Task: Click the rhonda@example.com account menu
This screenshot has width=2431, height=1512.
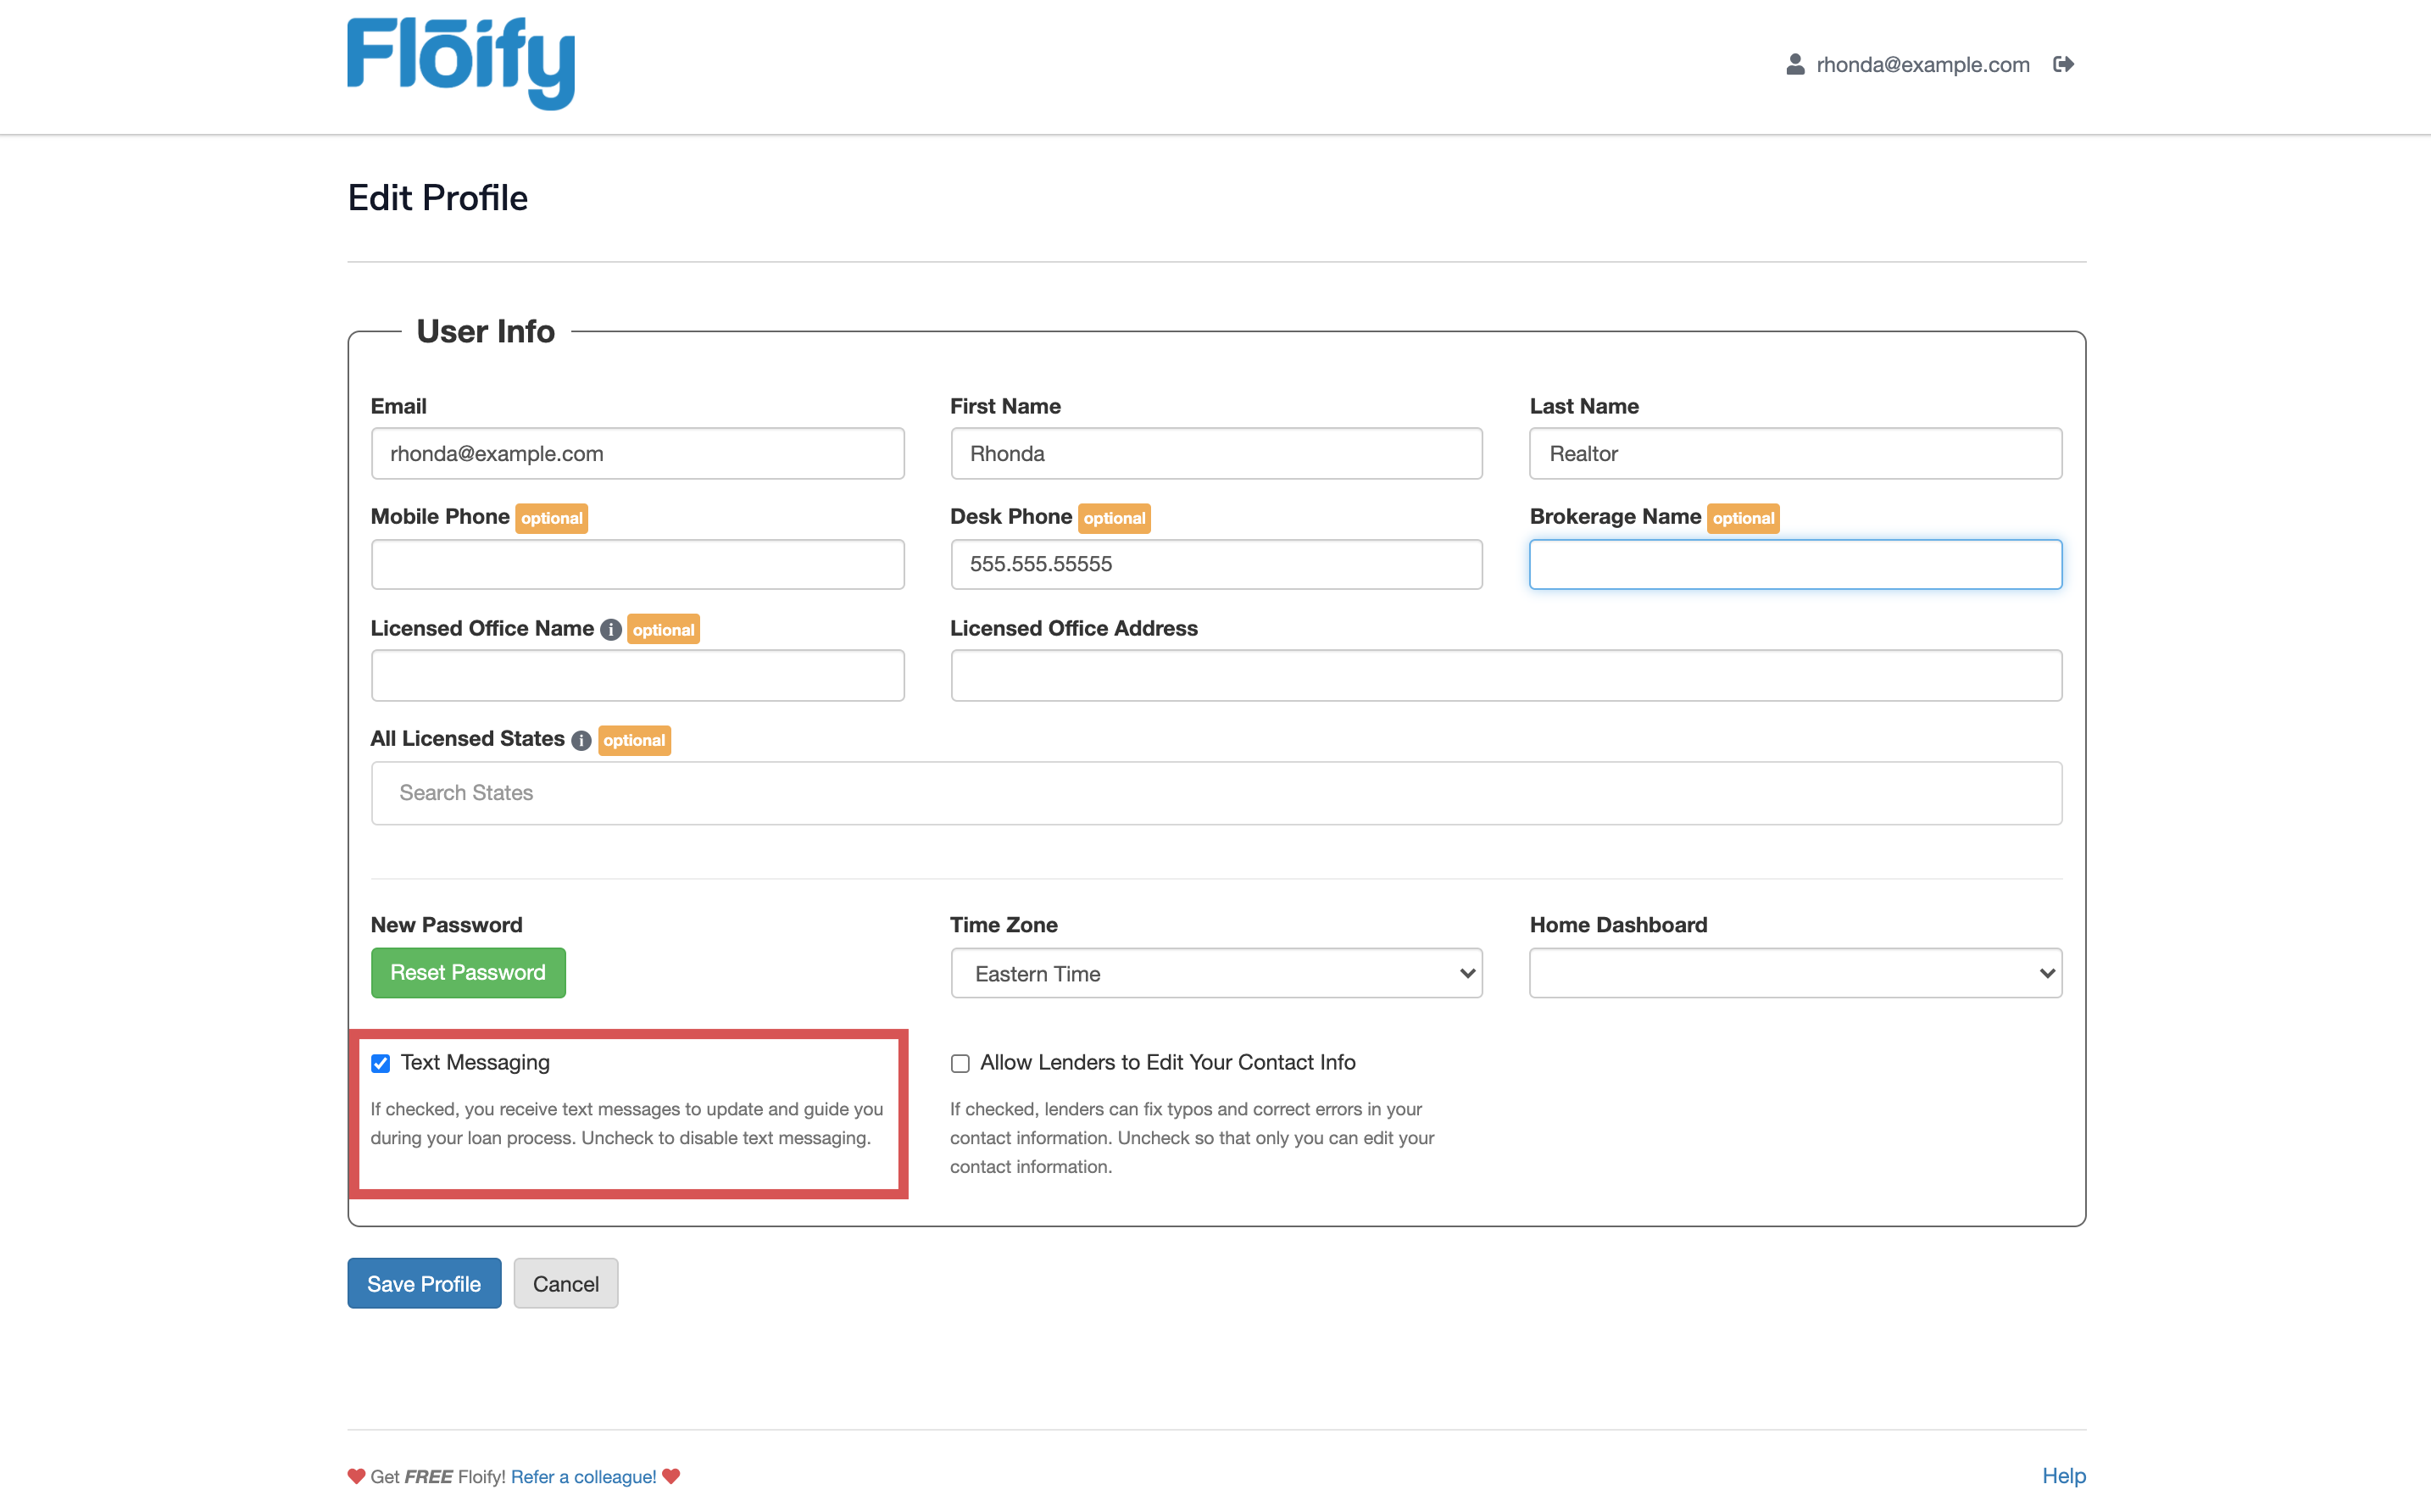Action: coord(1922,64)
